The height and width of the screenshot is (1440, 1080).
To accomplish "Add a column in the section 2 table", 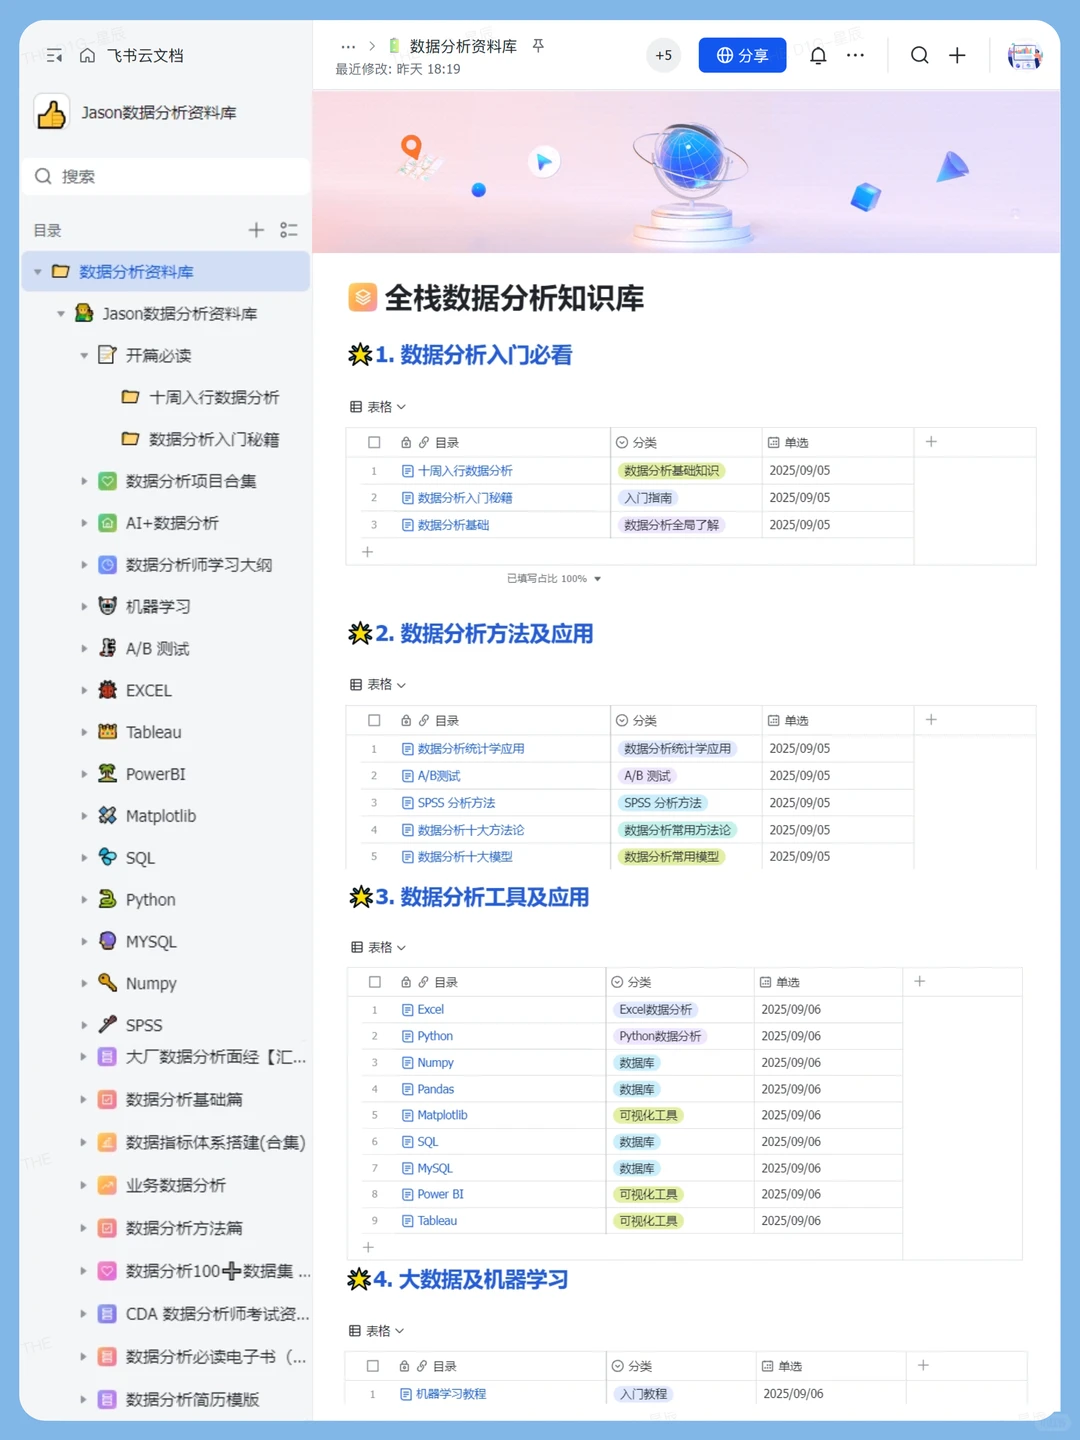I will 931,720.
